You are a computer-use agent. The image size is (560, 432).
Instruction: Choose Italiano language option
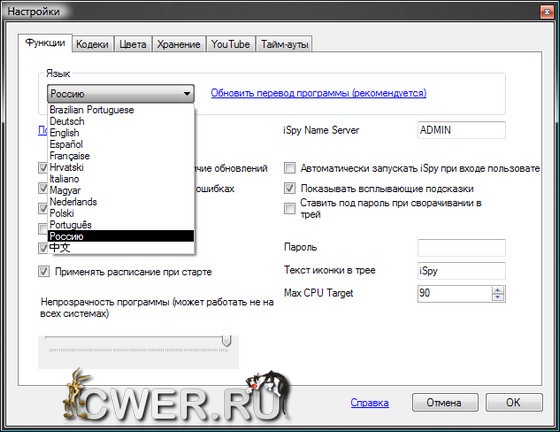pos(121,179)
